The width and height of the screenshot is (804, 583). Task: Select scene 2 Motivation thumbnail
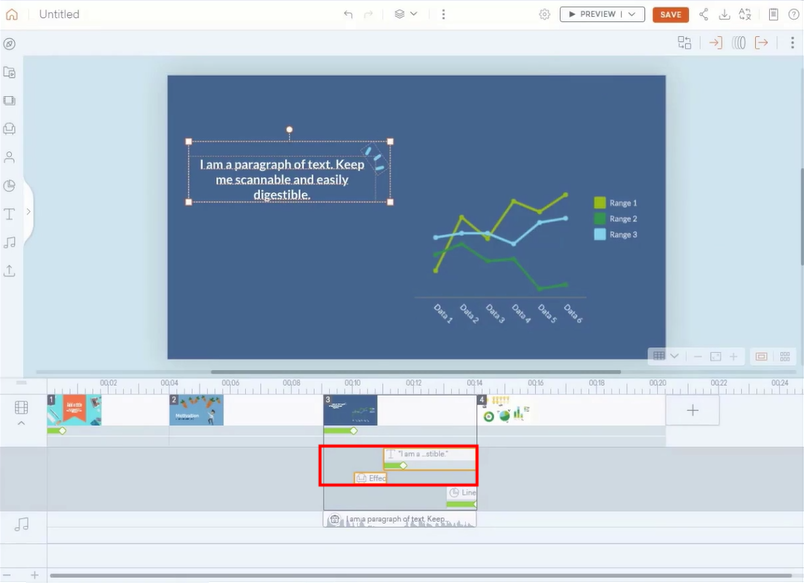(196, 410)
